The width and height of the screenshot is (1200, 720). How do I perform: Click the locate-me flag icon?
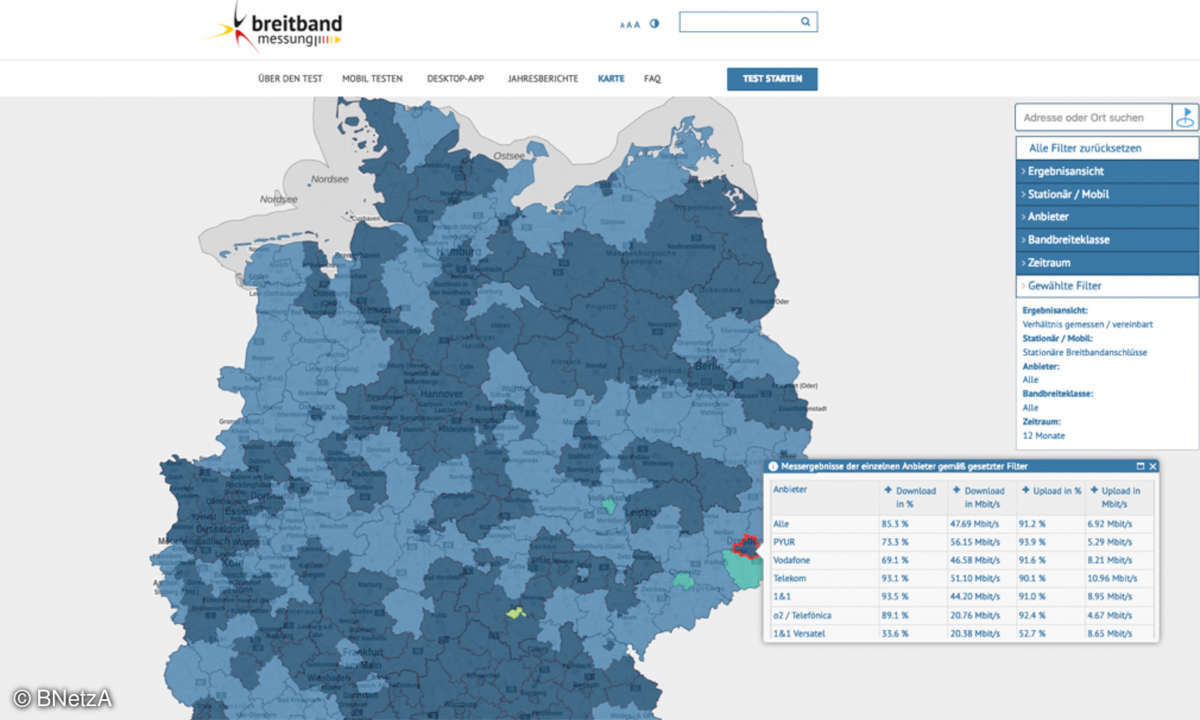pyautogui.click(x=1186, y=117)
